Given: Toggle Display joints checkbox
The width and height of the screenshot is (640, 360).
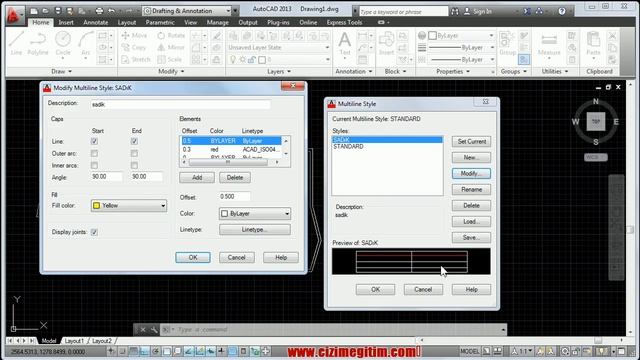Looking at the screenshot, I should pyautogui.click(x=94, y=232).
